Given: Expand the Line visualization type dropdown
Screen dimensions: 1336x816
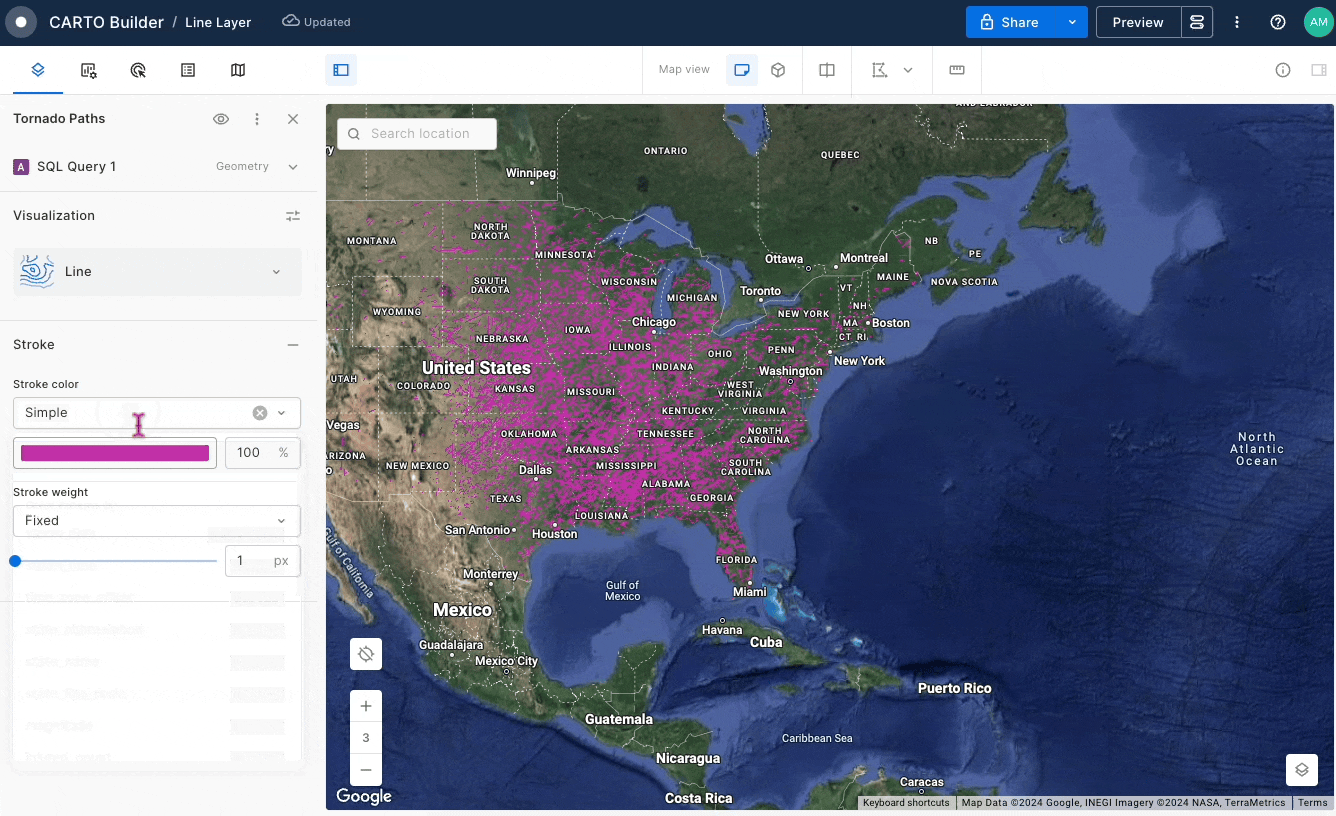Looking at the screenshot, I should [x=276, y=272].
